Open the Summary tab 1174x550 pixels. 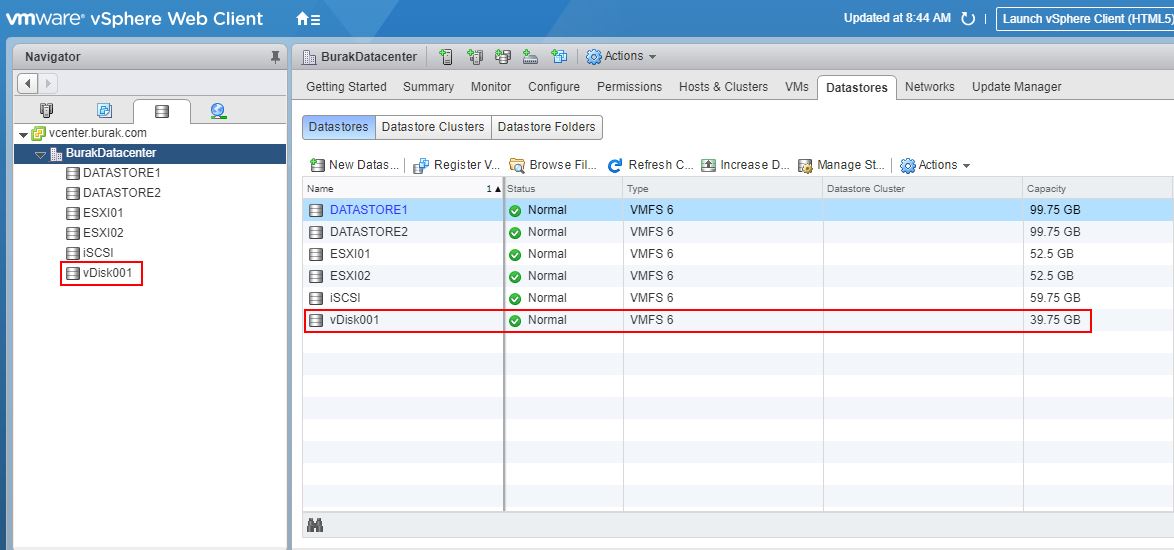click(428, 87)
